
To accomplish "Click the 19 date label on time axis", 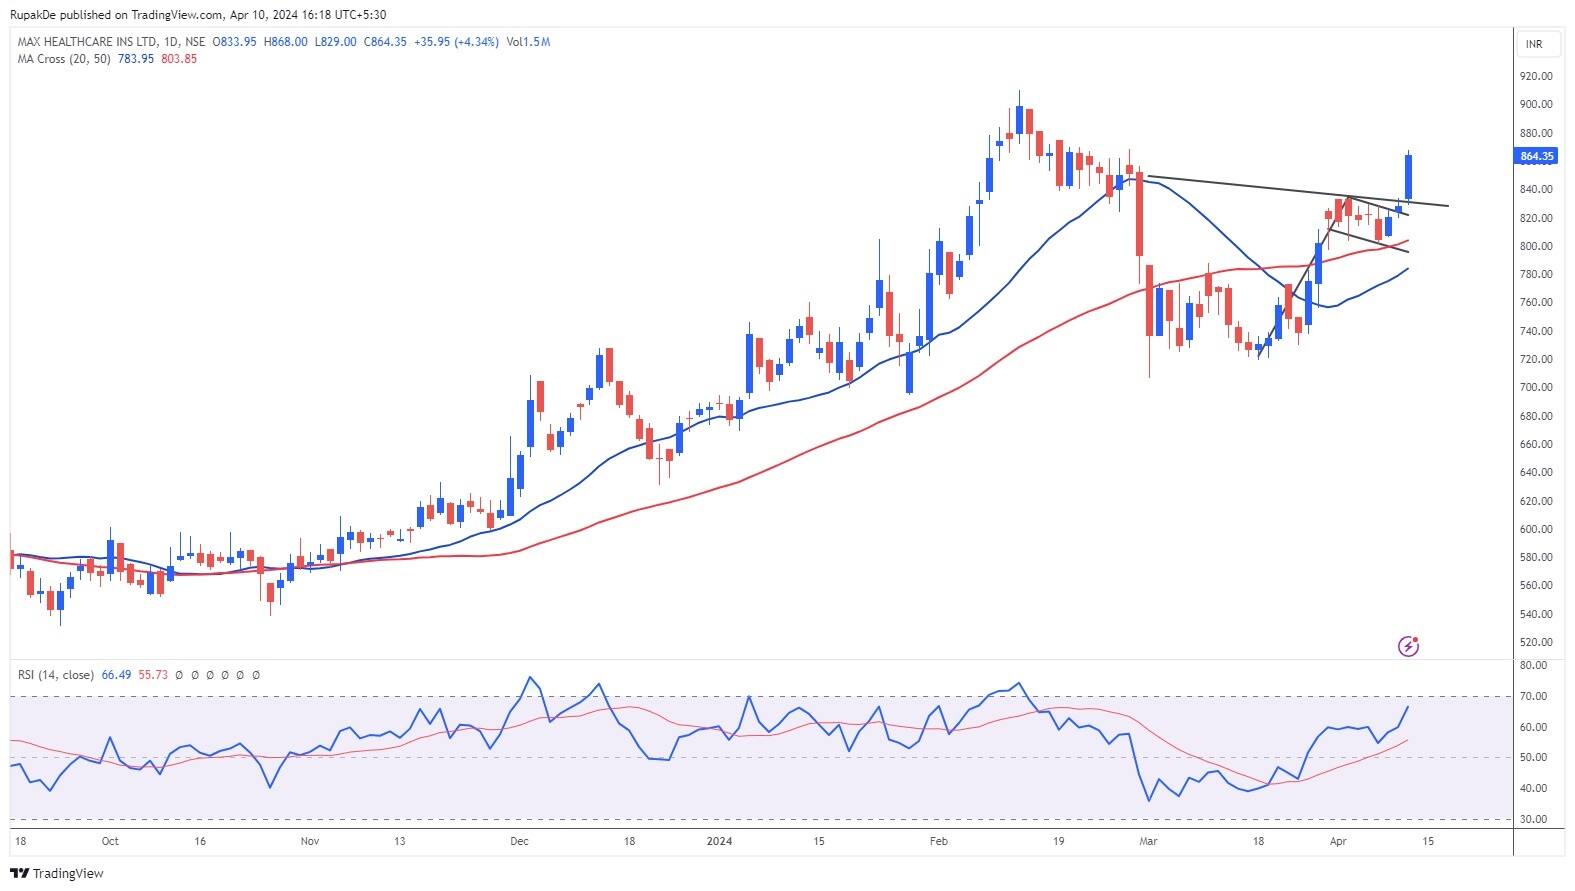I will pos(1058,841).
